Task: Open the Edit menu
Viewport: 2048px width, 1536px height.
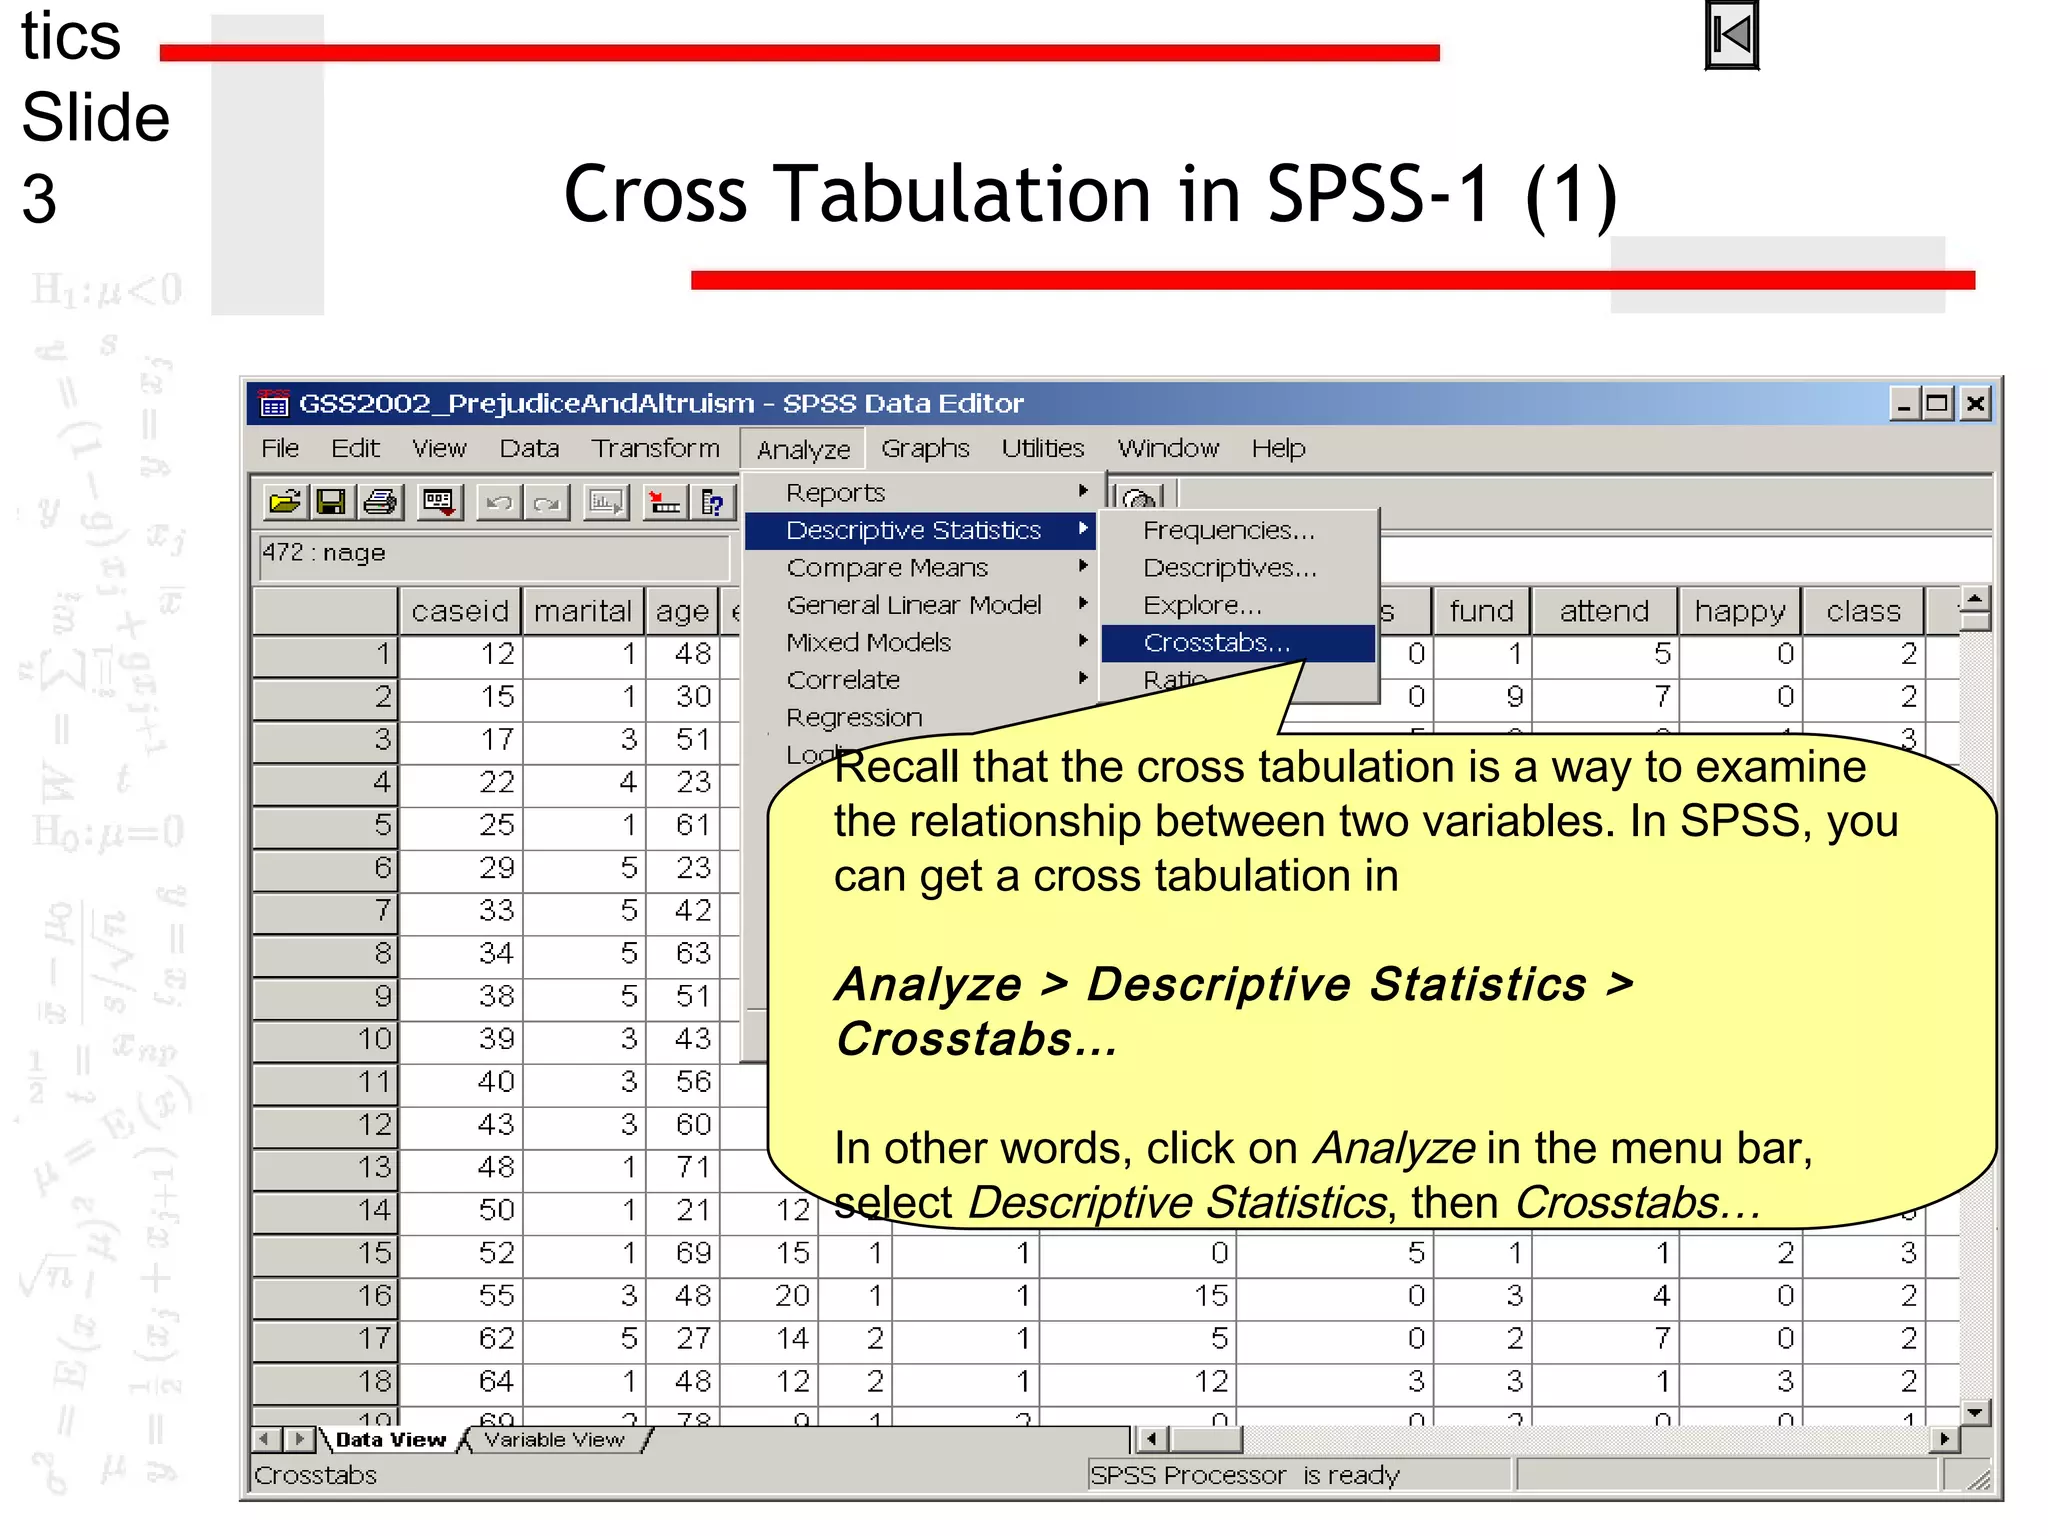Action: [x=355, y=448]
